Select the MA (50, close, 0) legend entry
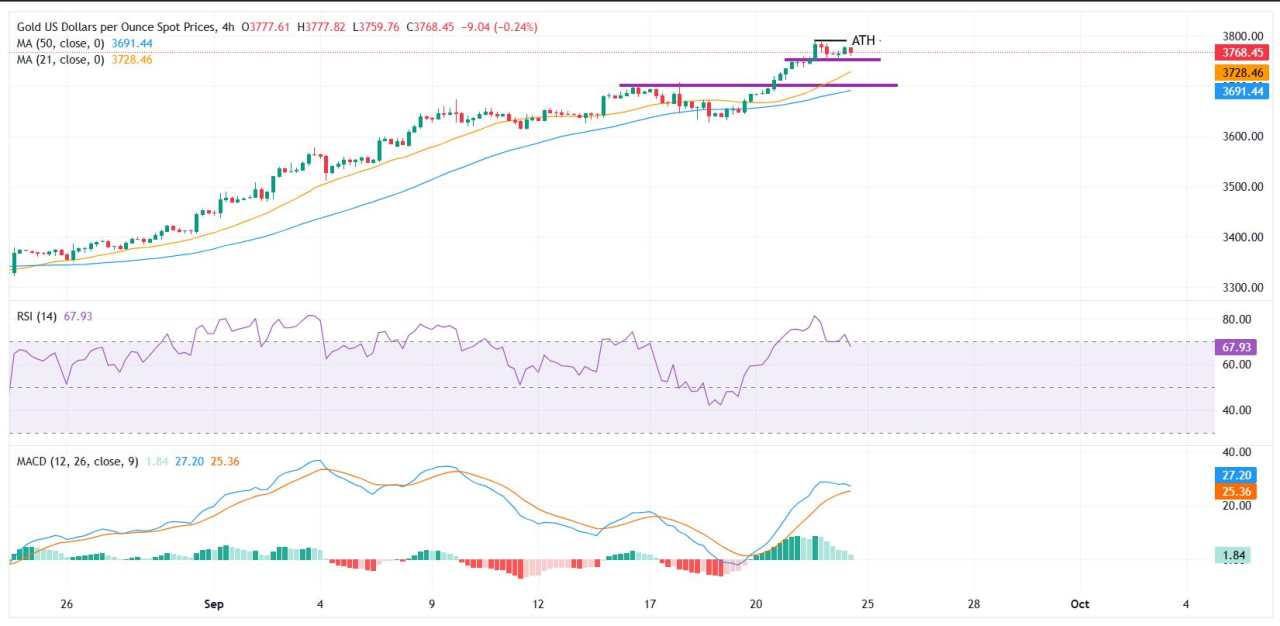Screen dimensions: 1280x626 [63, 44]
